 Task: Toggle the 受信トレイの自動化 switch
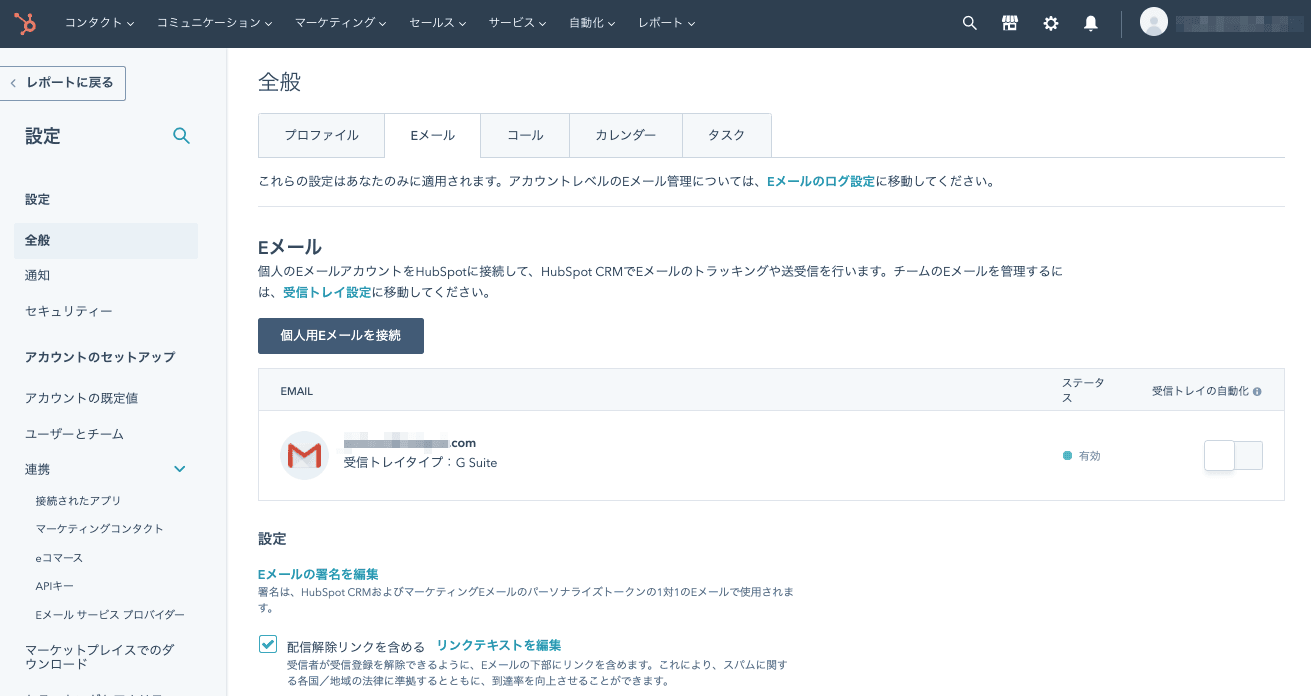(1233, 456)
